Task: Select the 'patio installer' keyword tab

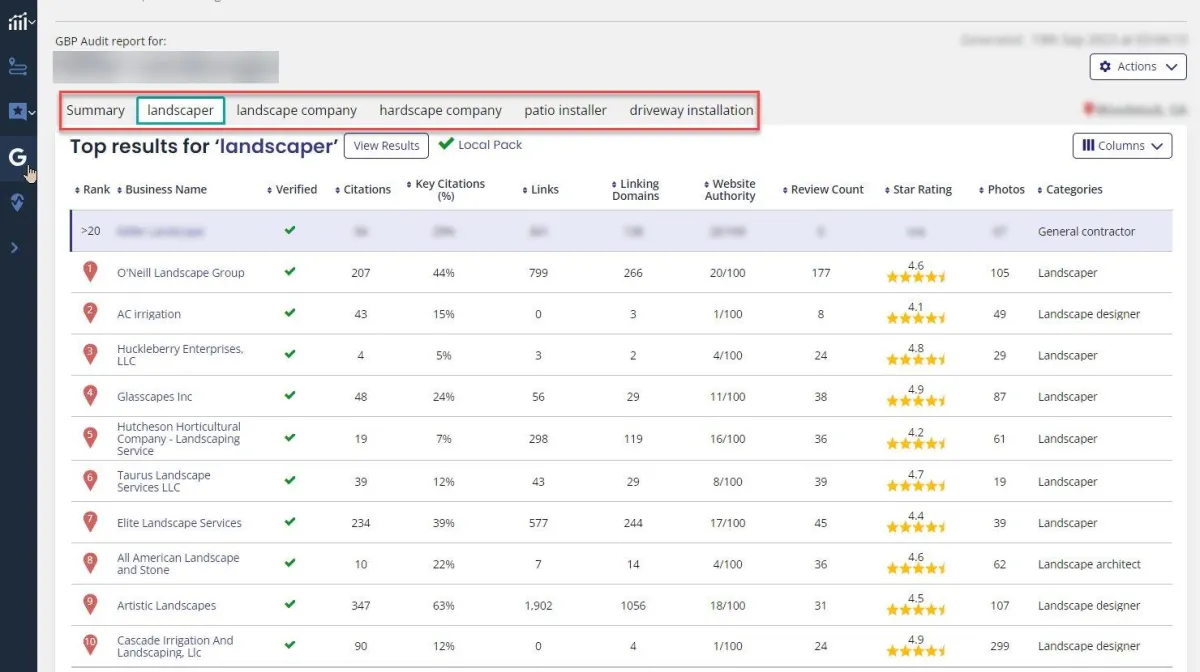Action: 565,111
